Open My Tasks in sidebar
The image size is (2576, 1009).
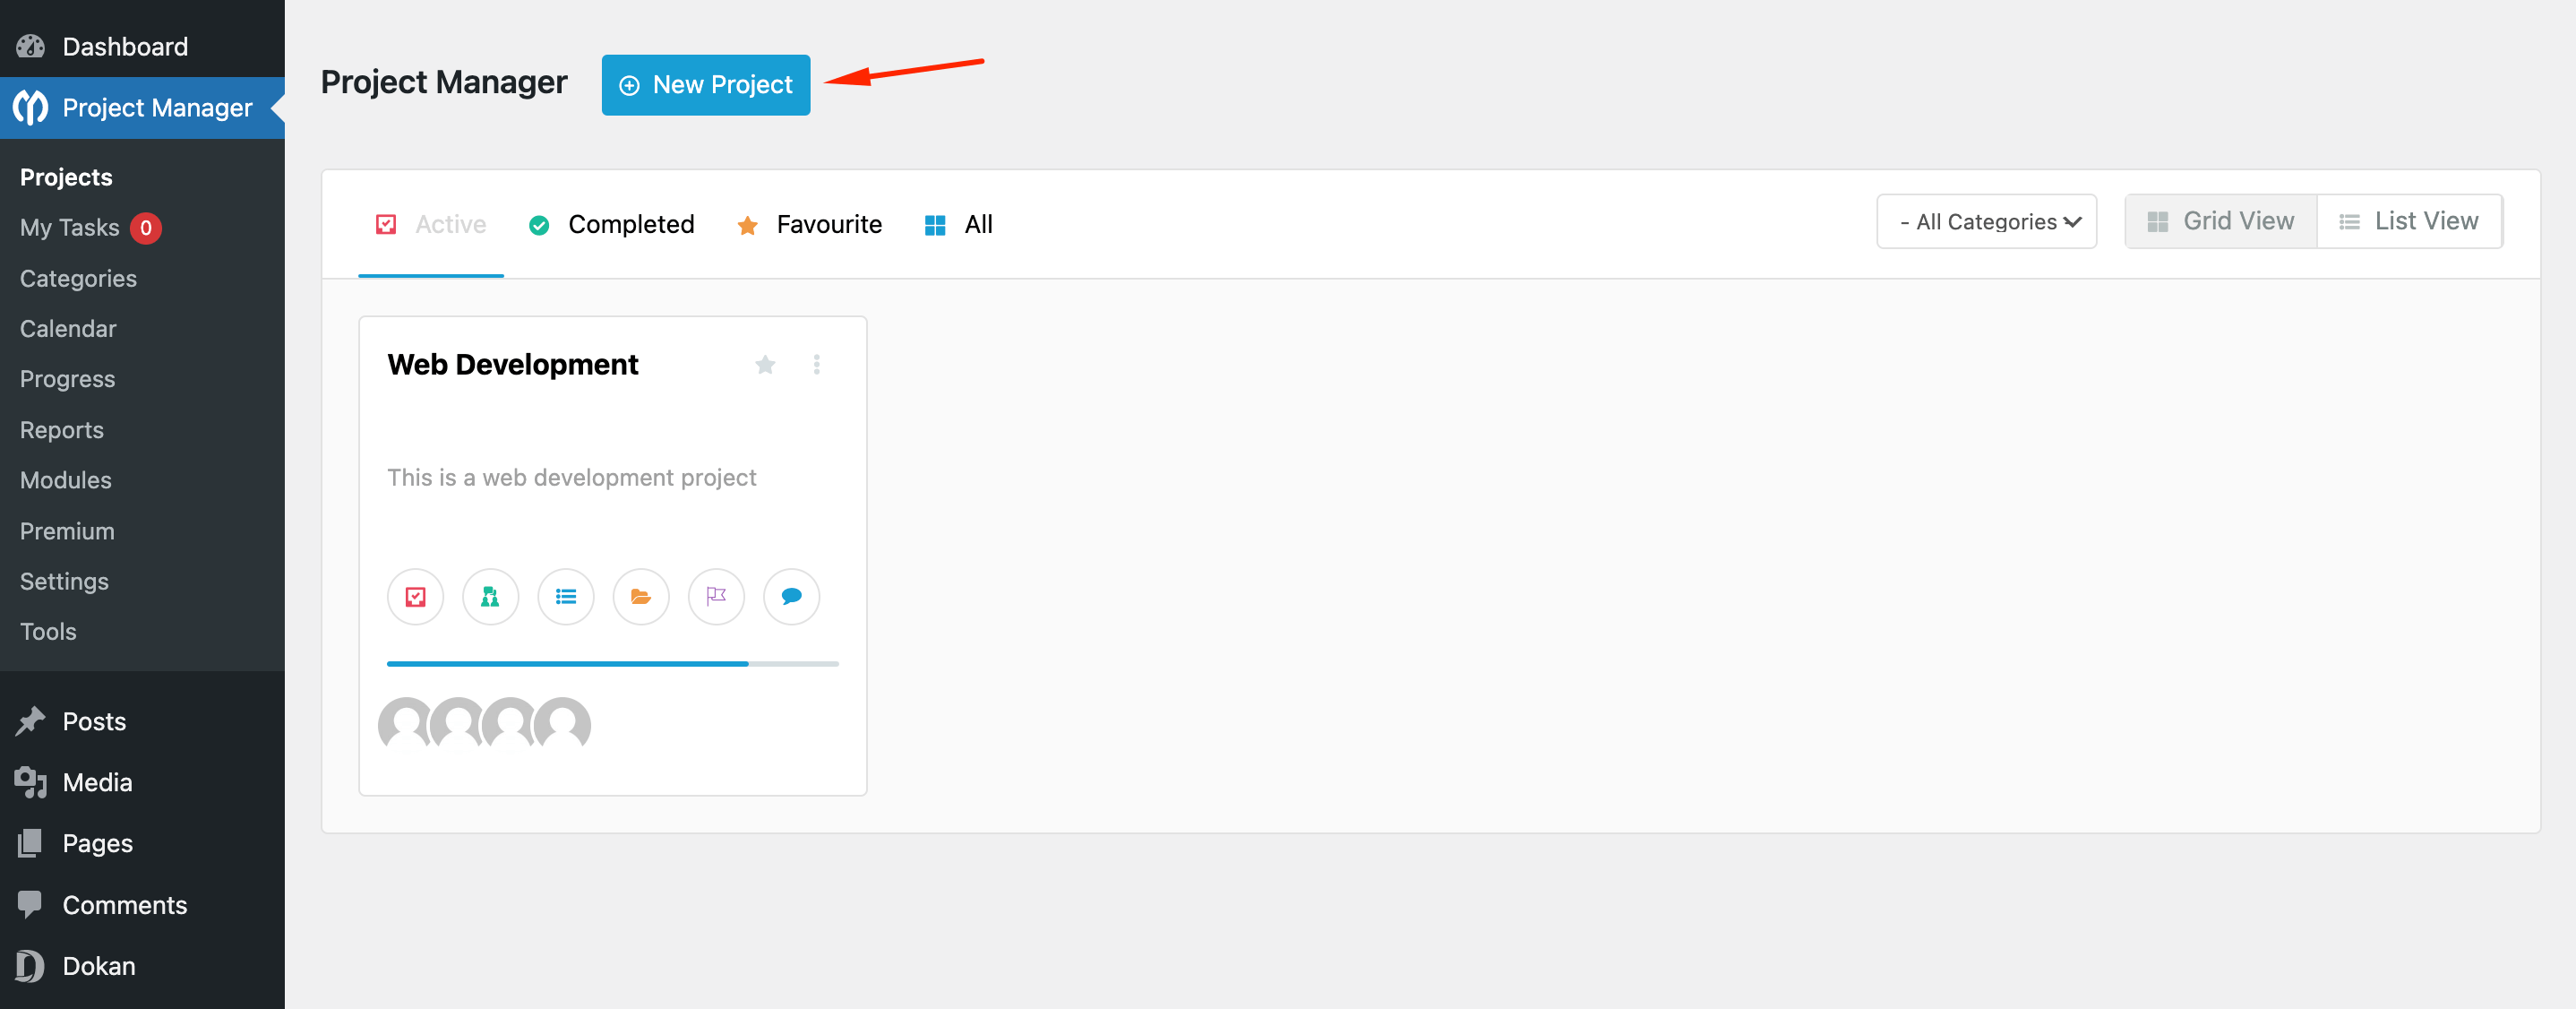[x=69, y=228]
